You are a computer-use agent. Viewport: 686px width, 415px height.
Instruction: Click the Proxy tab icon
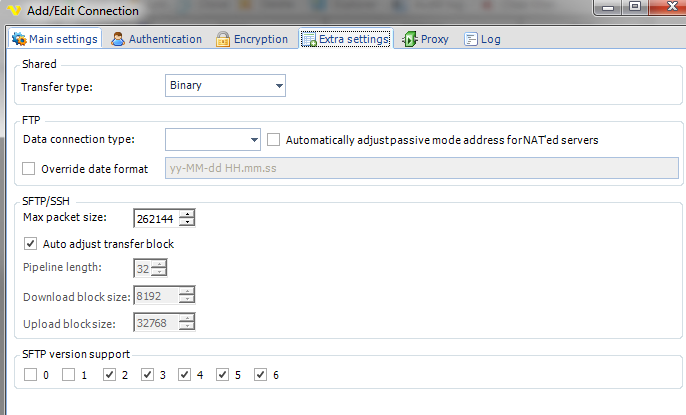410,40
